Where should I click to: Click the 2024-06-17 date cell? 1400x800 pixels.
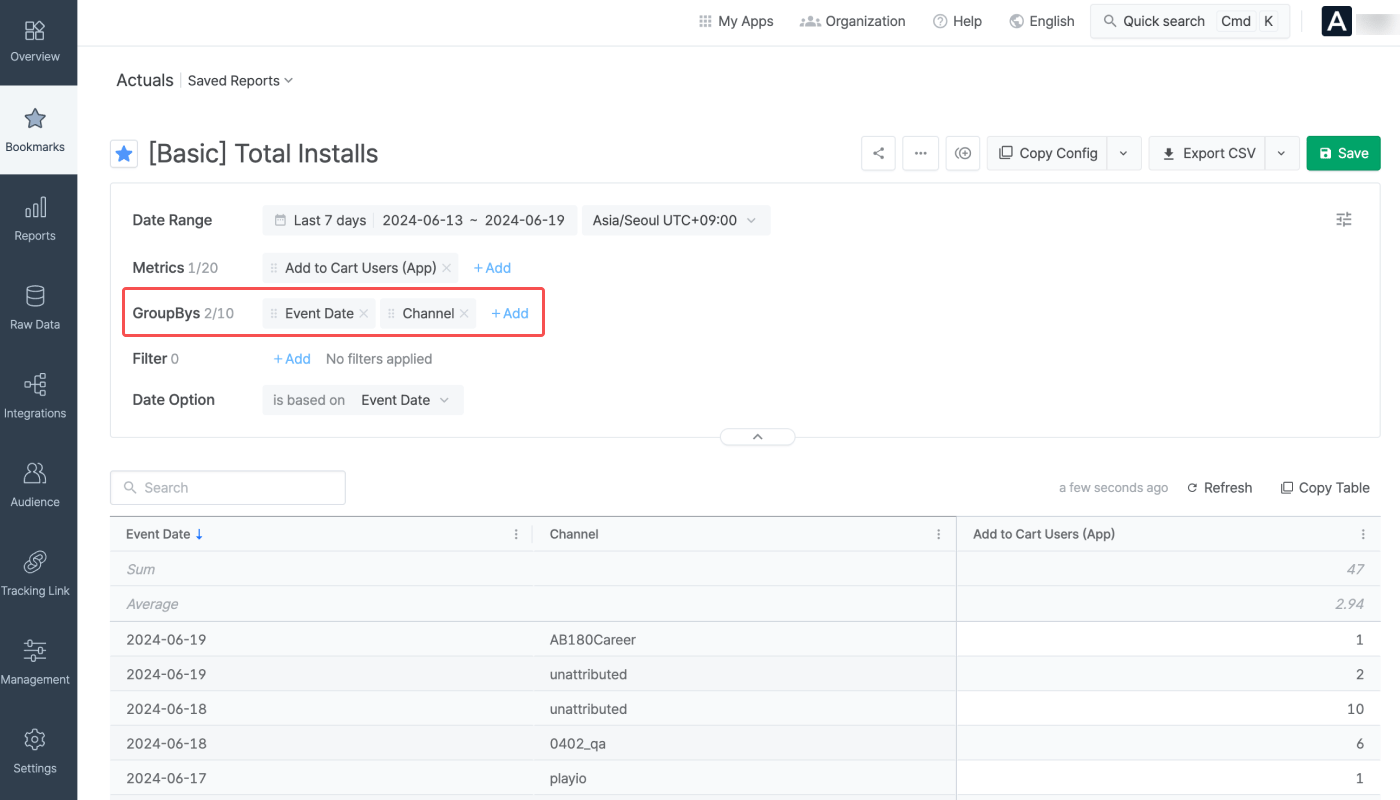coord(166,778)
